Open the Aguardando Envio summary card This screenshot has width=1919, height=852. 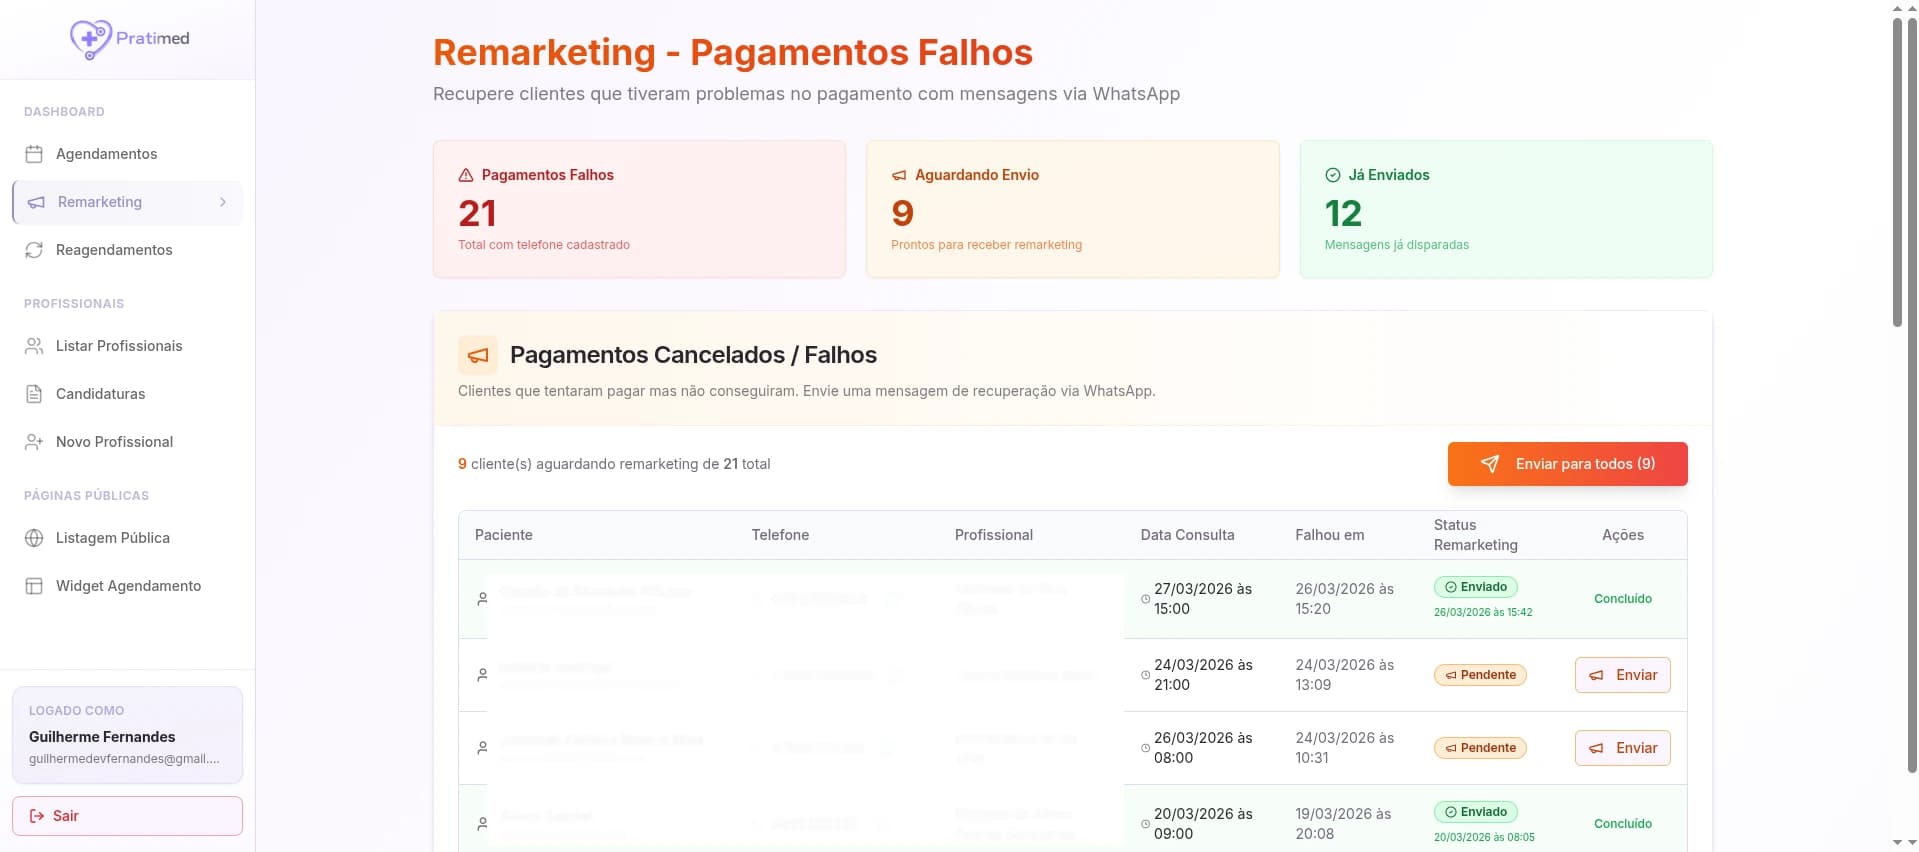click(x=1072, y=209)
